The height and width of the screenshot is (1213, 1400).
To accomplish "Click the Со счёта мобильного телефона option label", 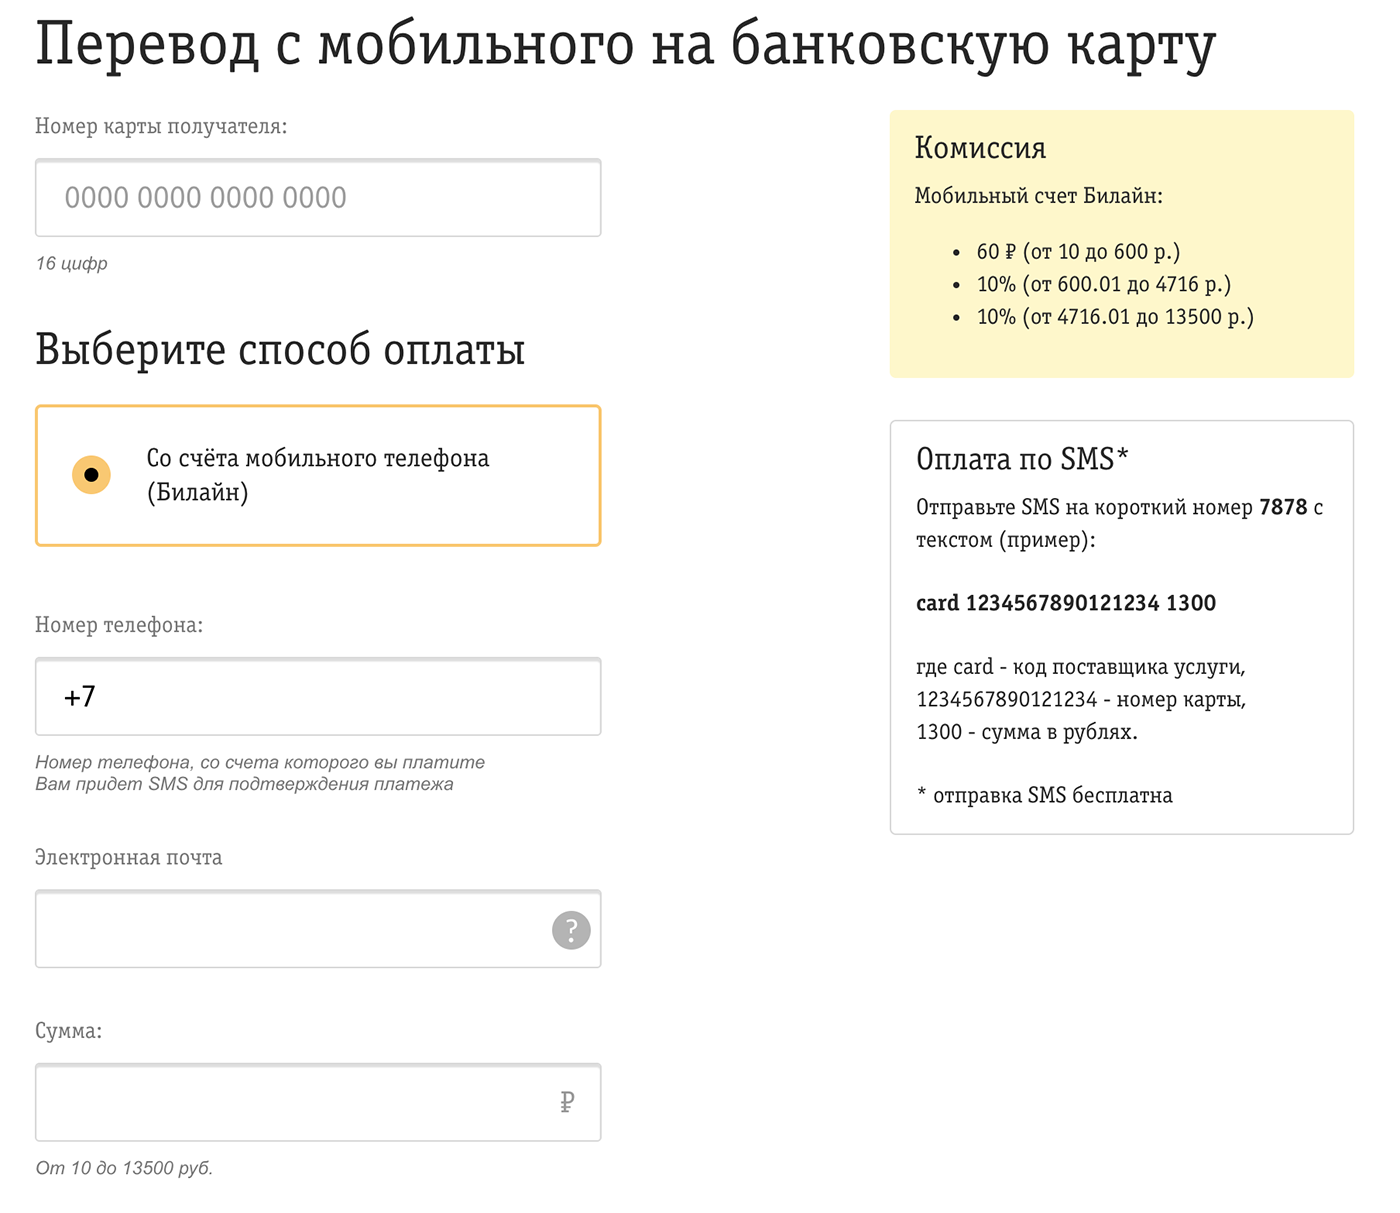I will 318,475.
